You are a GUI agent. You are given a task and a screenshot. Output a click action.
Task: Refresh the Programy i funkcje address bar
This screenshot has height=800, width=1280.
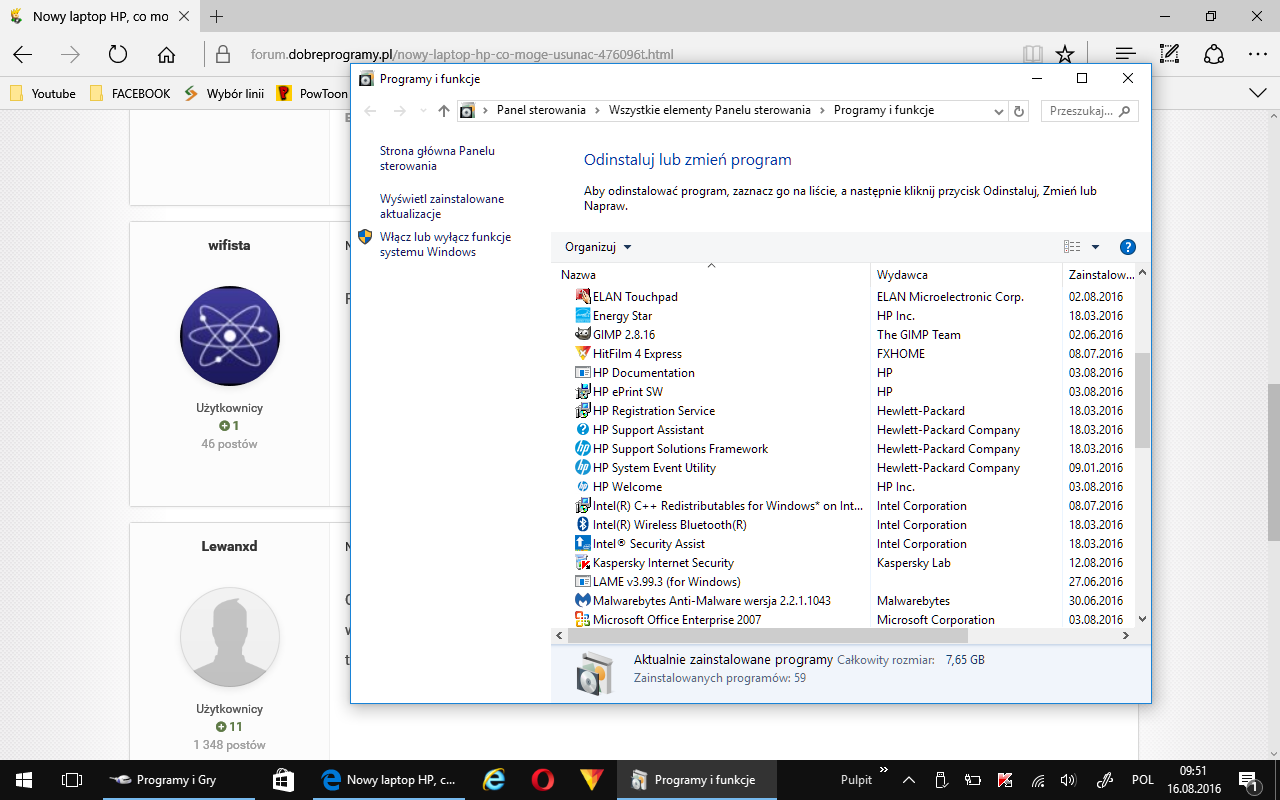(1019, 111)
